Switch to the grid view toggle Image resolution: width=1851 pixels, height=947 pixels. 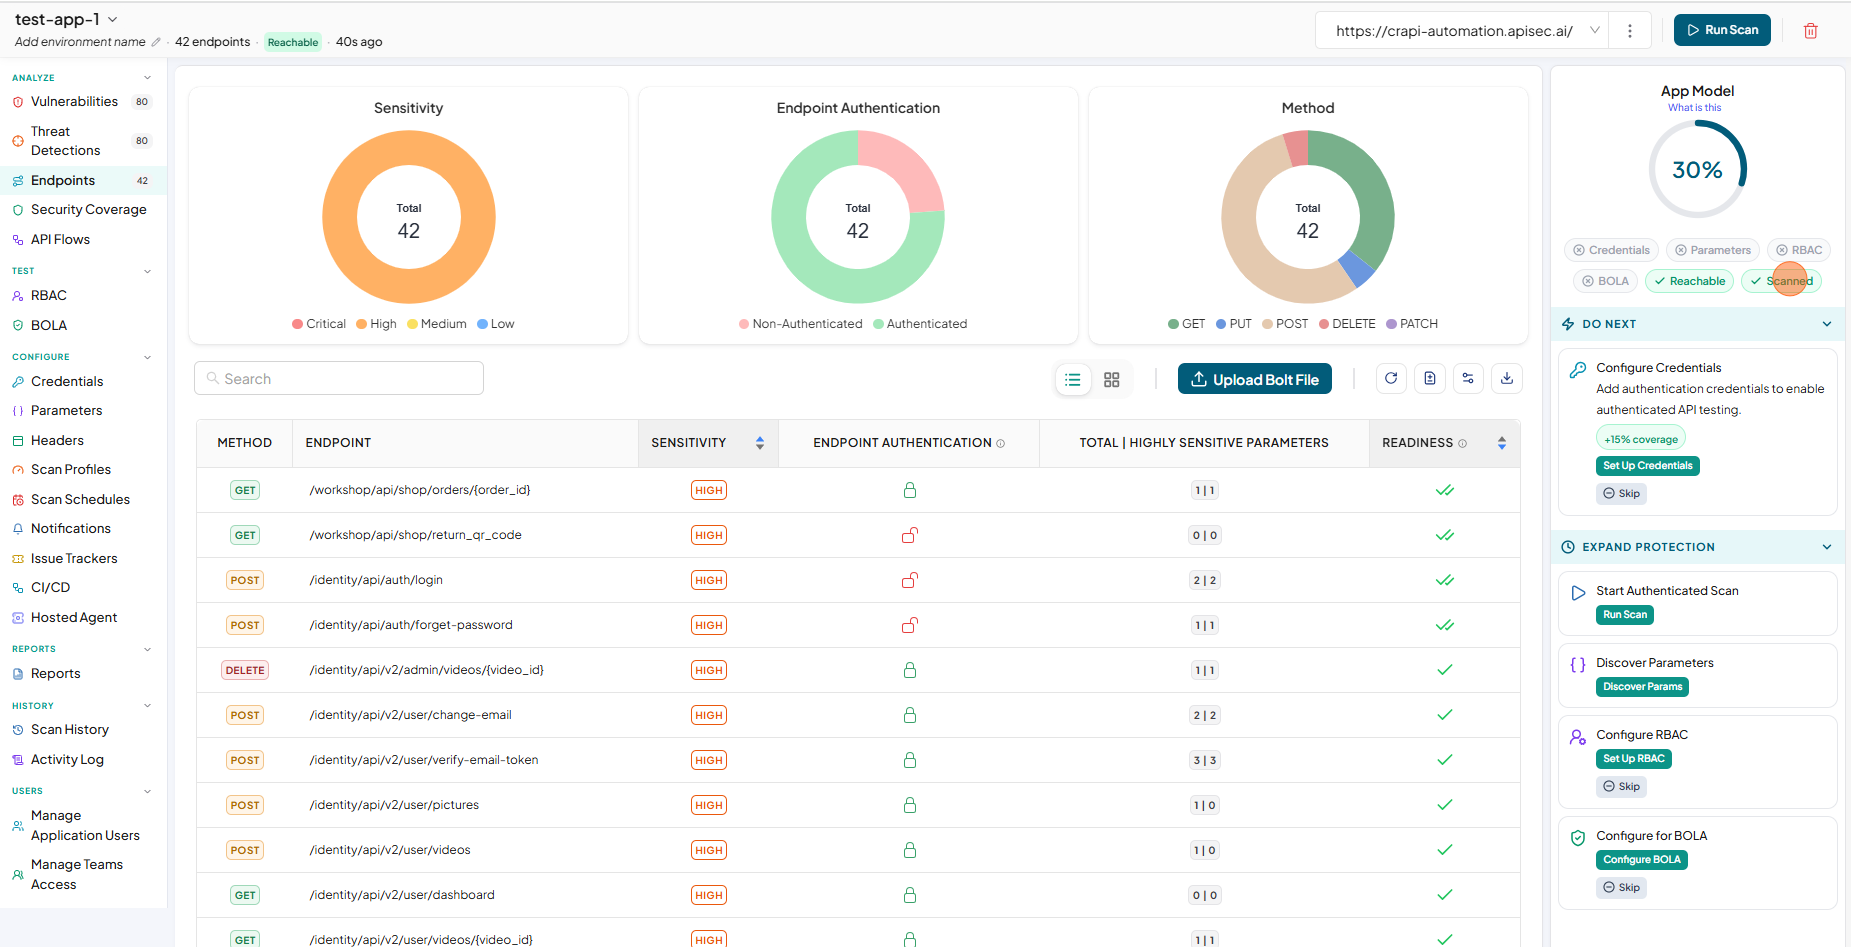[x=1112, y=380]
